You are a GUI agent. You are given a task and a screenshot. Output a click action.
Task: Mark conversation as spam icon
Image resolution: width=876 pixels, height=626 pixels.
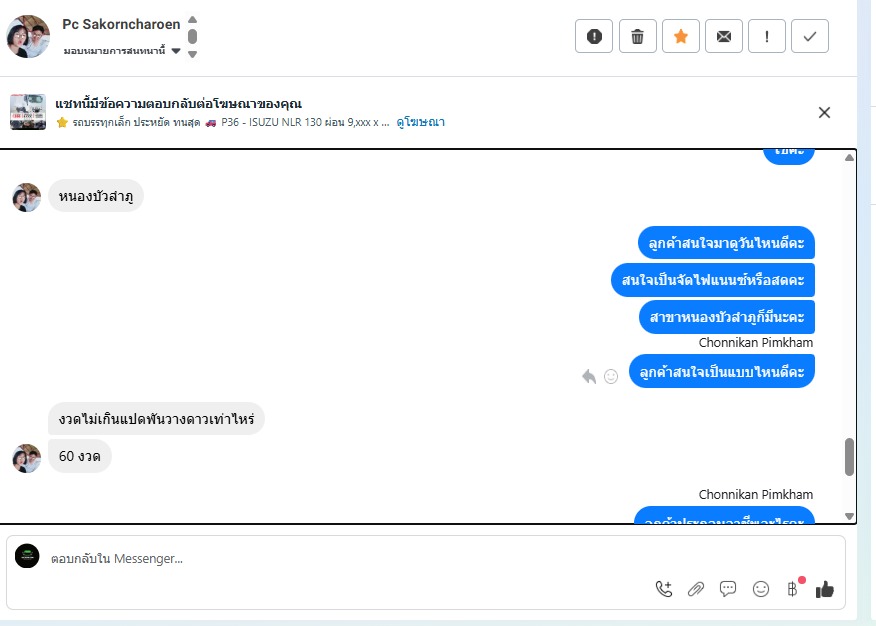coord(594,36)
